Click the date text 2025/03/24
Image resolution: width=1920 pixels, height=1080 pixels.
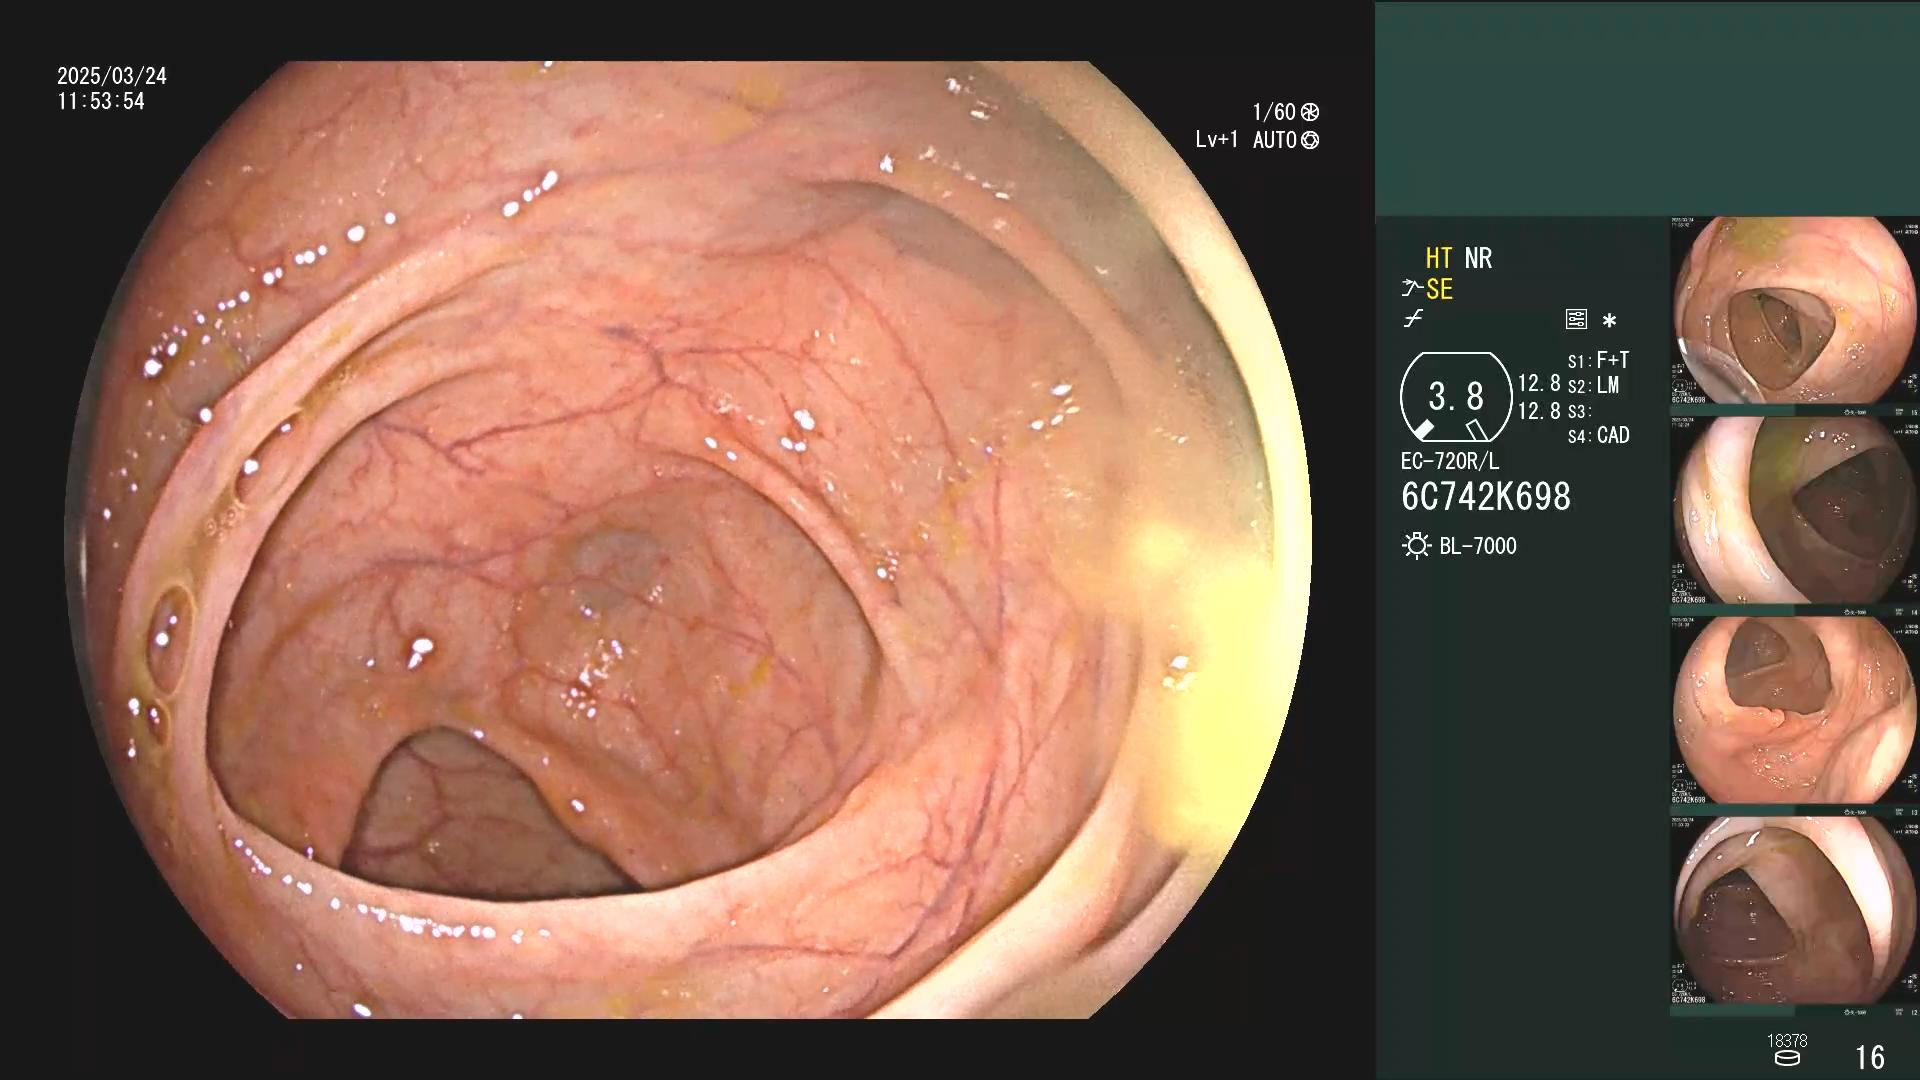[112, 76]
